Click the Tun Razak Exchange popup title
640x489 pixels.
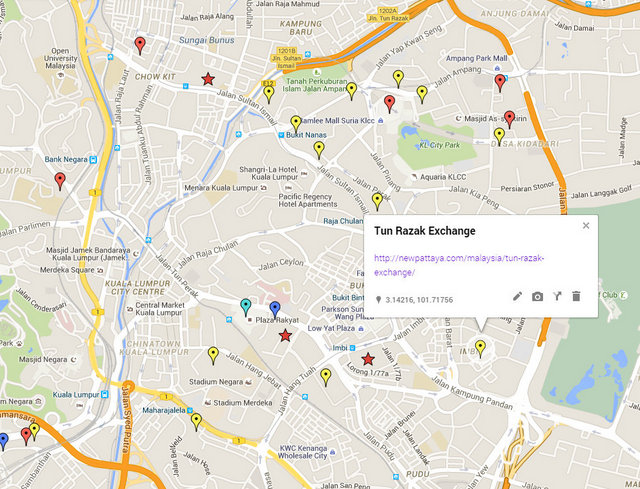coord(424,231)
